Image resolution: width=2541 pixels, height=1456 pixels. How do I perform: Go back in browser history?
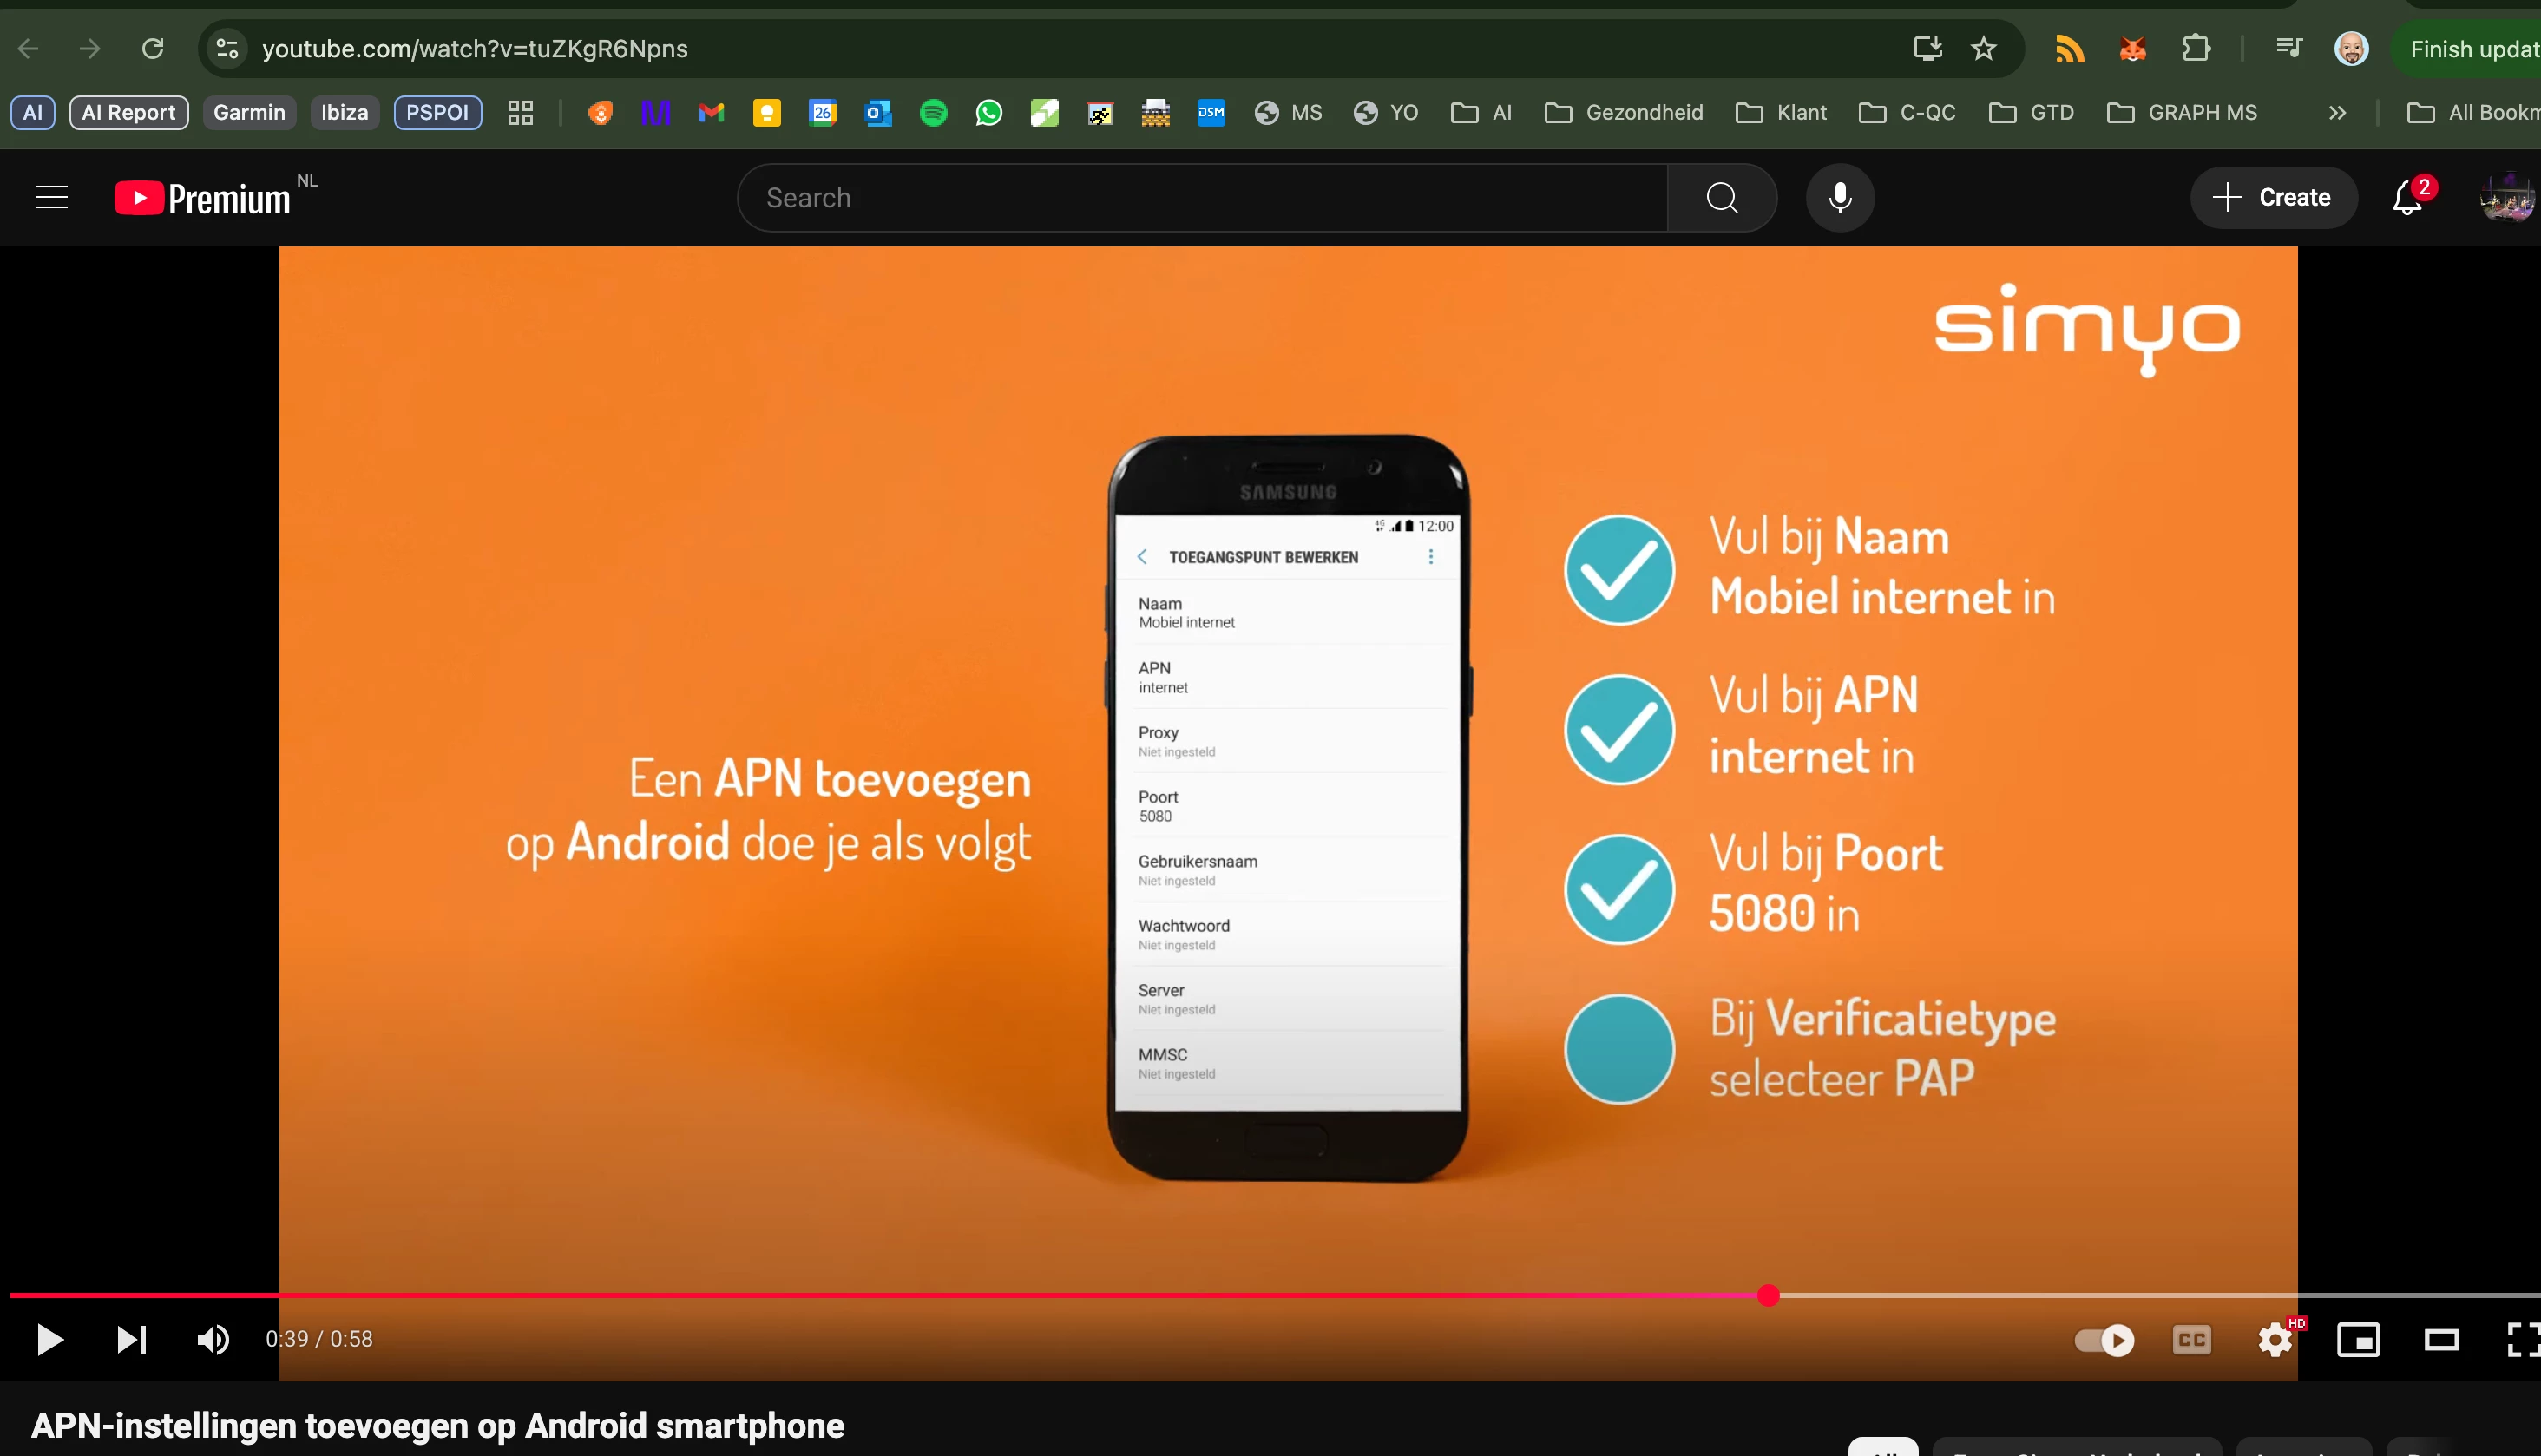click(29, 49)
